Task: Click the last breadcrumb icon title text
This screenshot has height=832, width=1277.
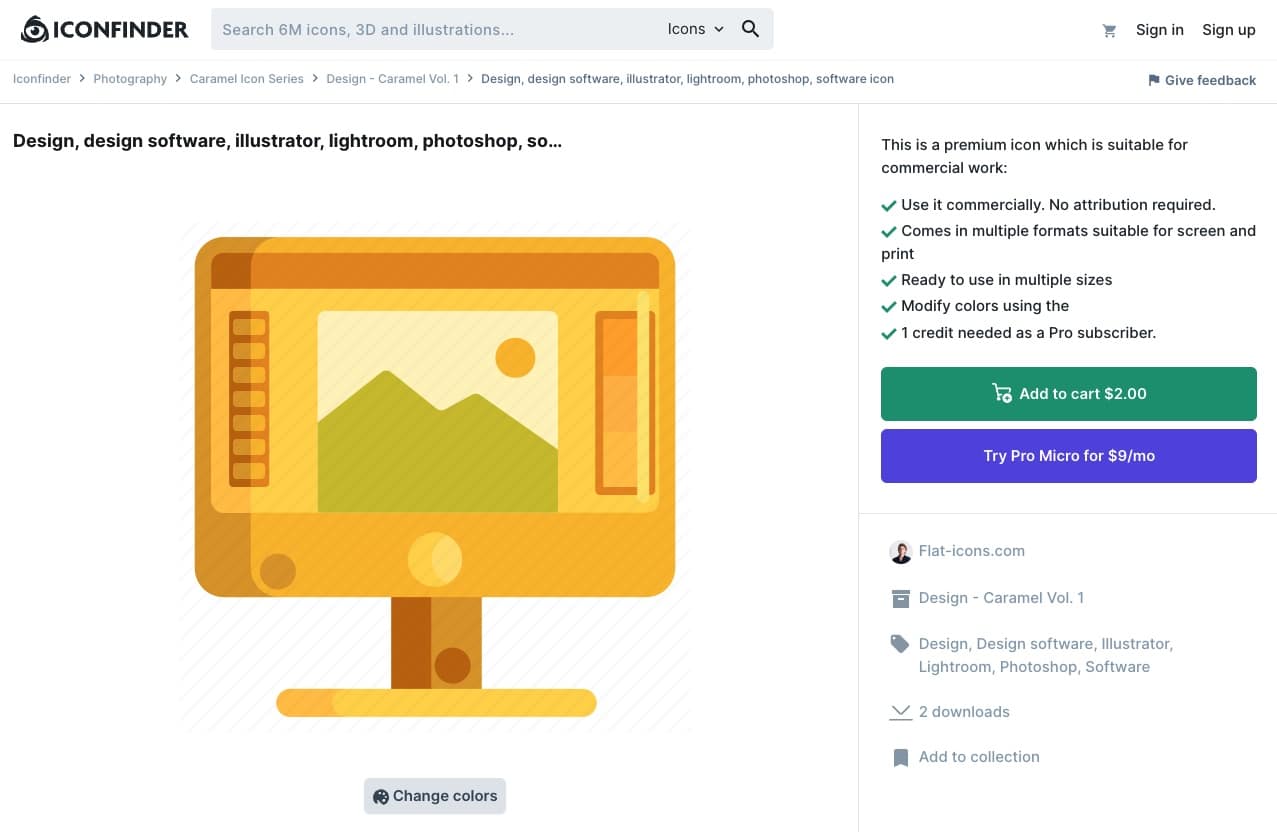Action: click(687, 79)
